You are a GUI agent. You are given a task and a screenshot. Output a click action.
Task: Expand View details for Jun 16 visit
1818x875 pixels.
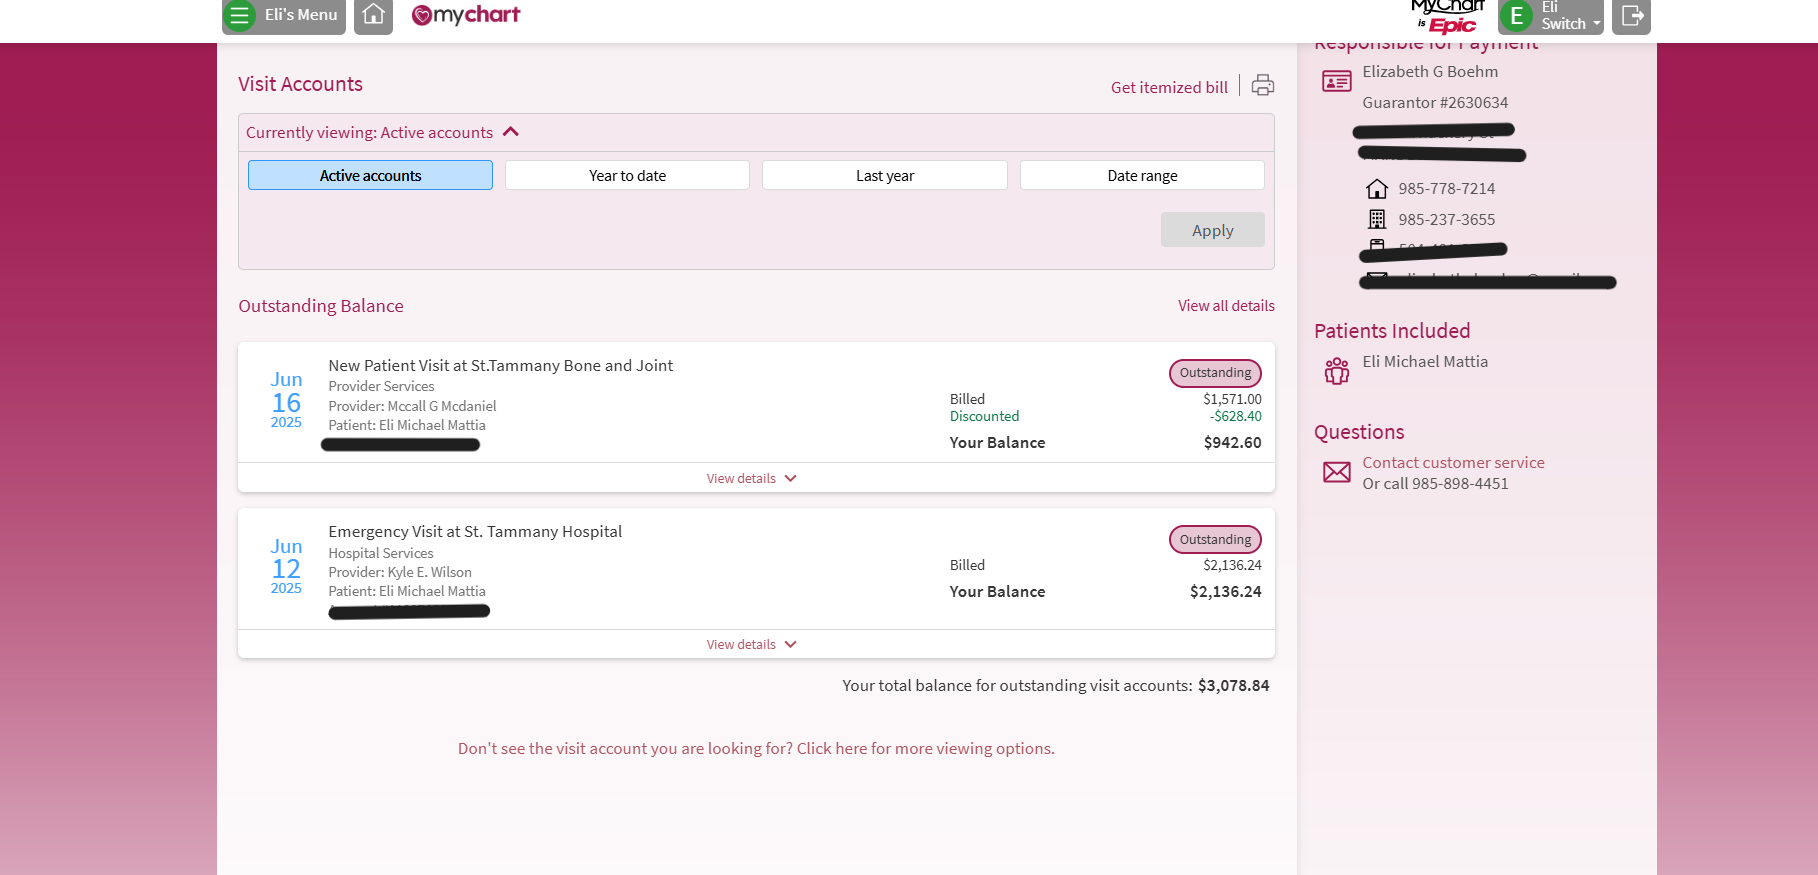pyautogui.click(x=751, y=478)
